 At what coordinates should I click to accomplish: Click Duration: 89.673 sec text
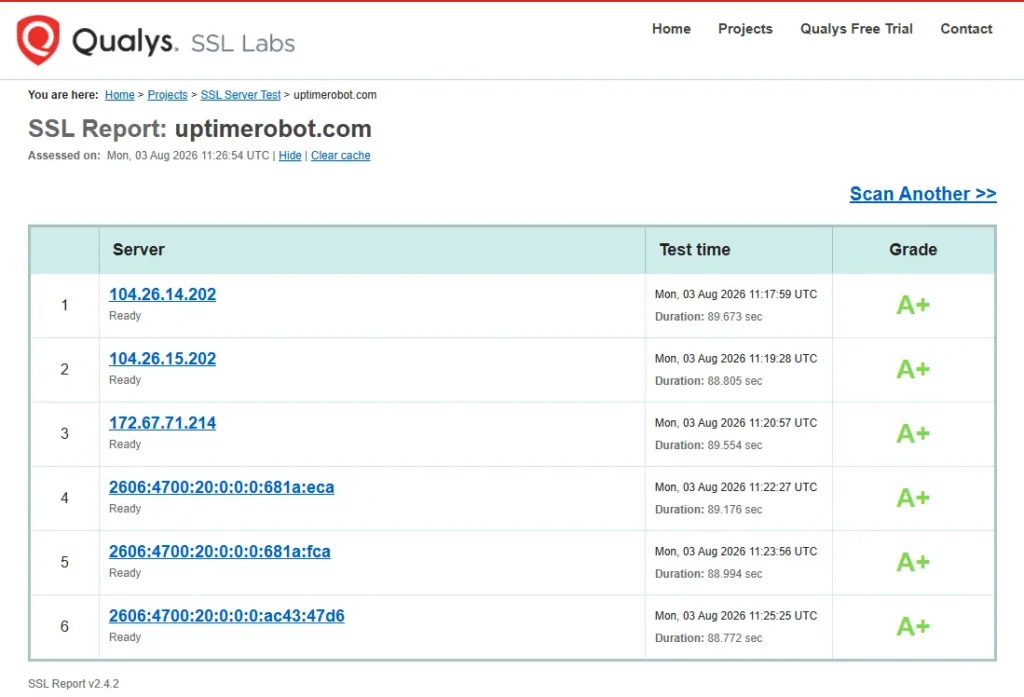[709, 317]
